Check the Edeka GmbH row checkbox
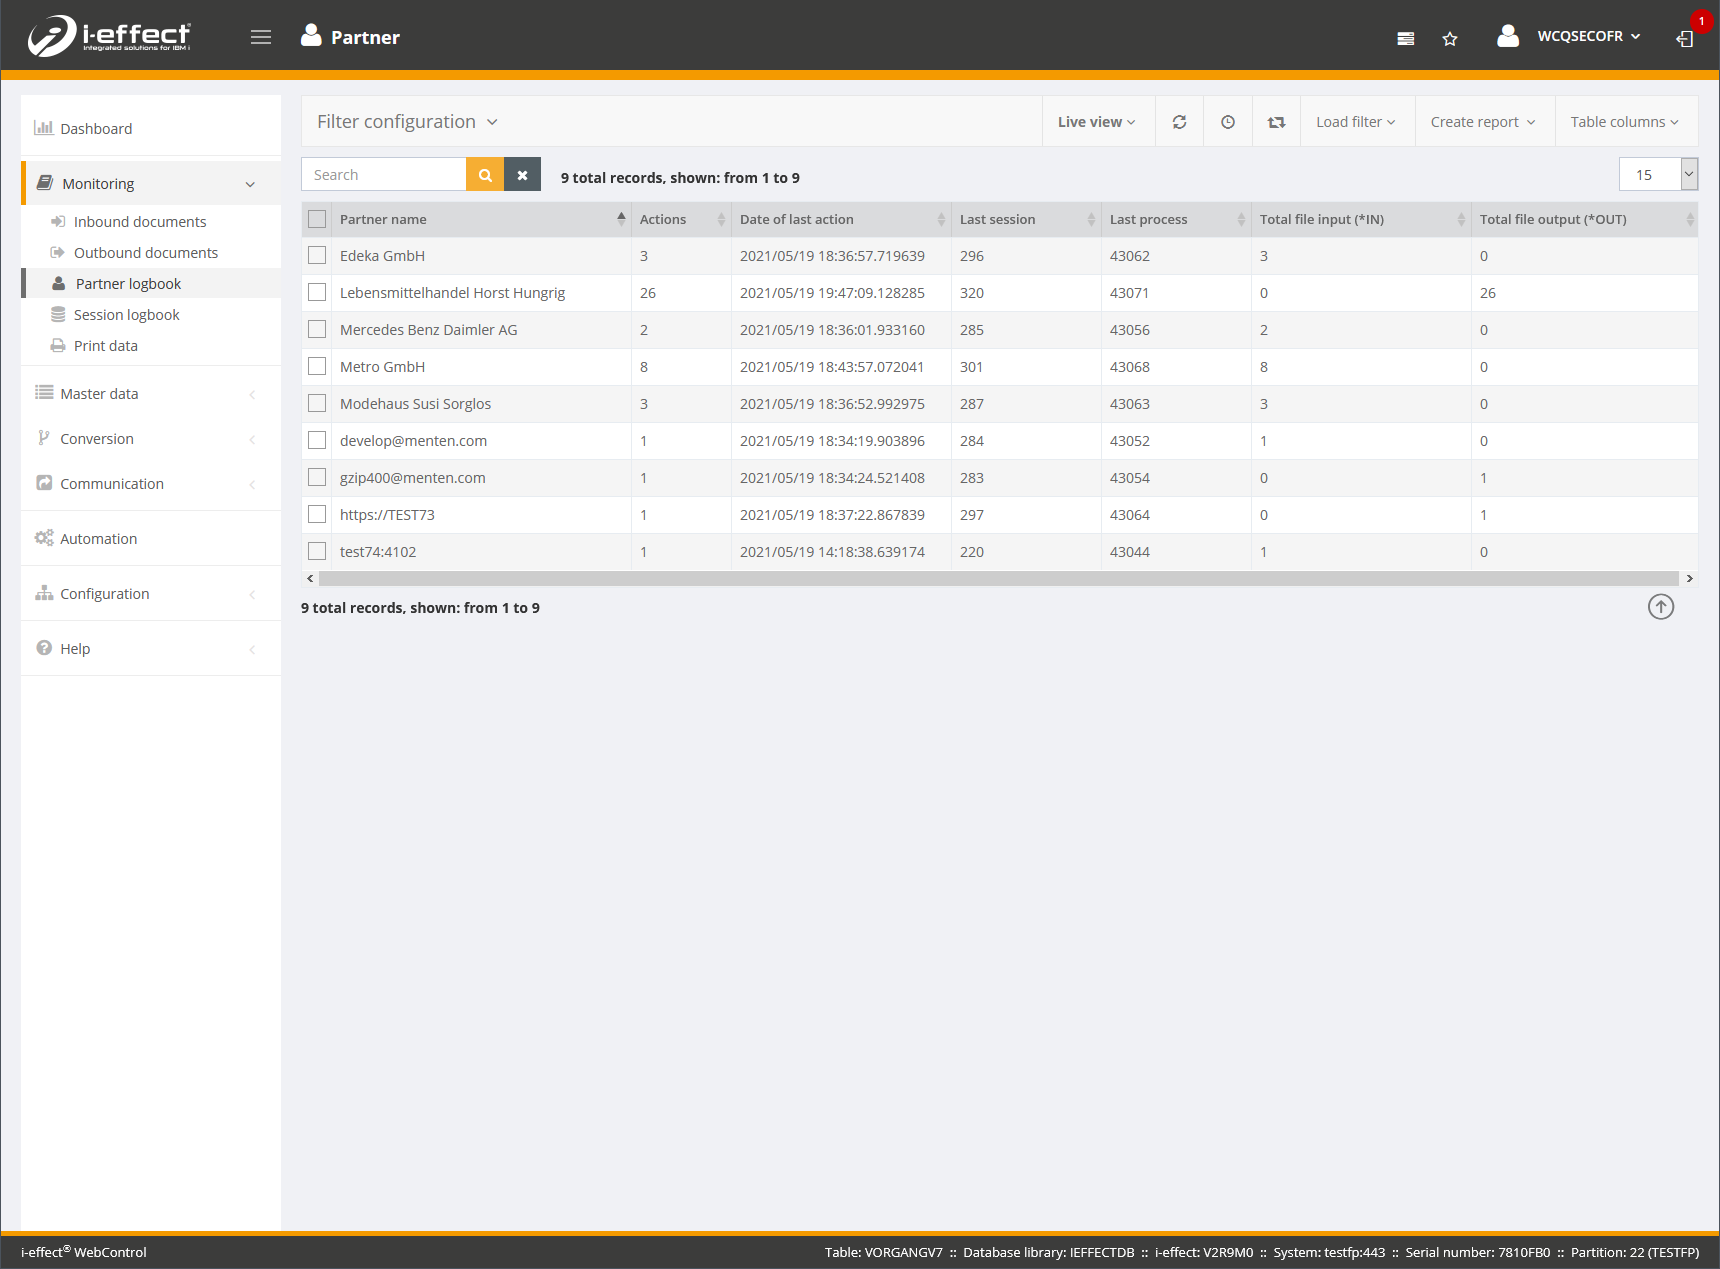 [x=317, y=256]
